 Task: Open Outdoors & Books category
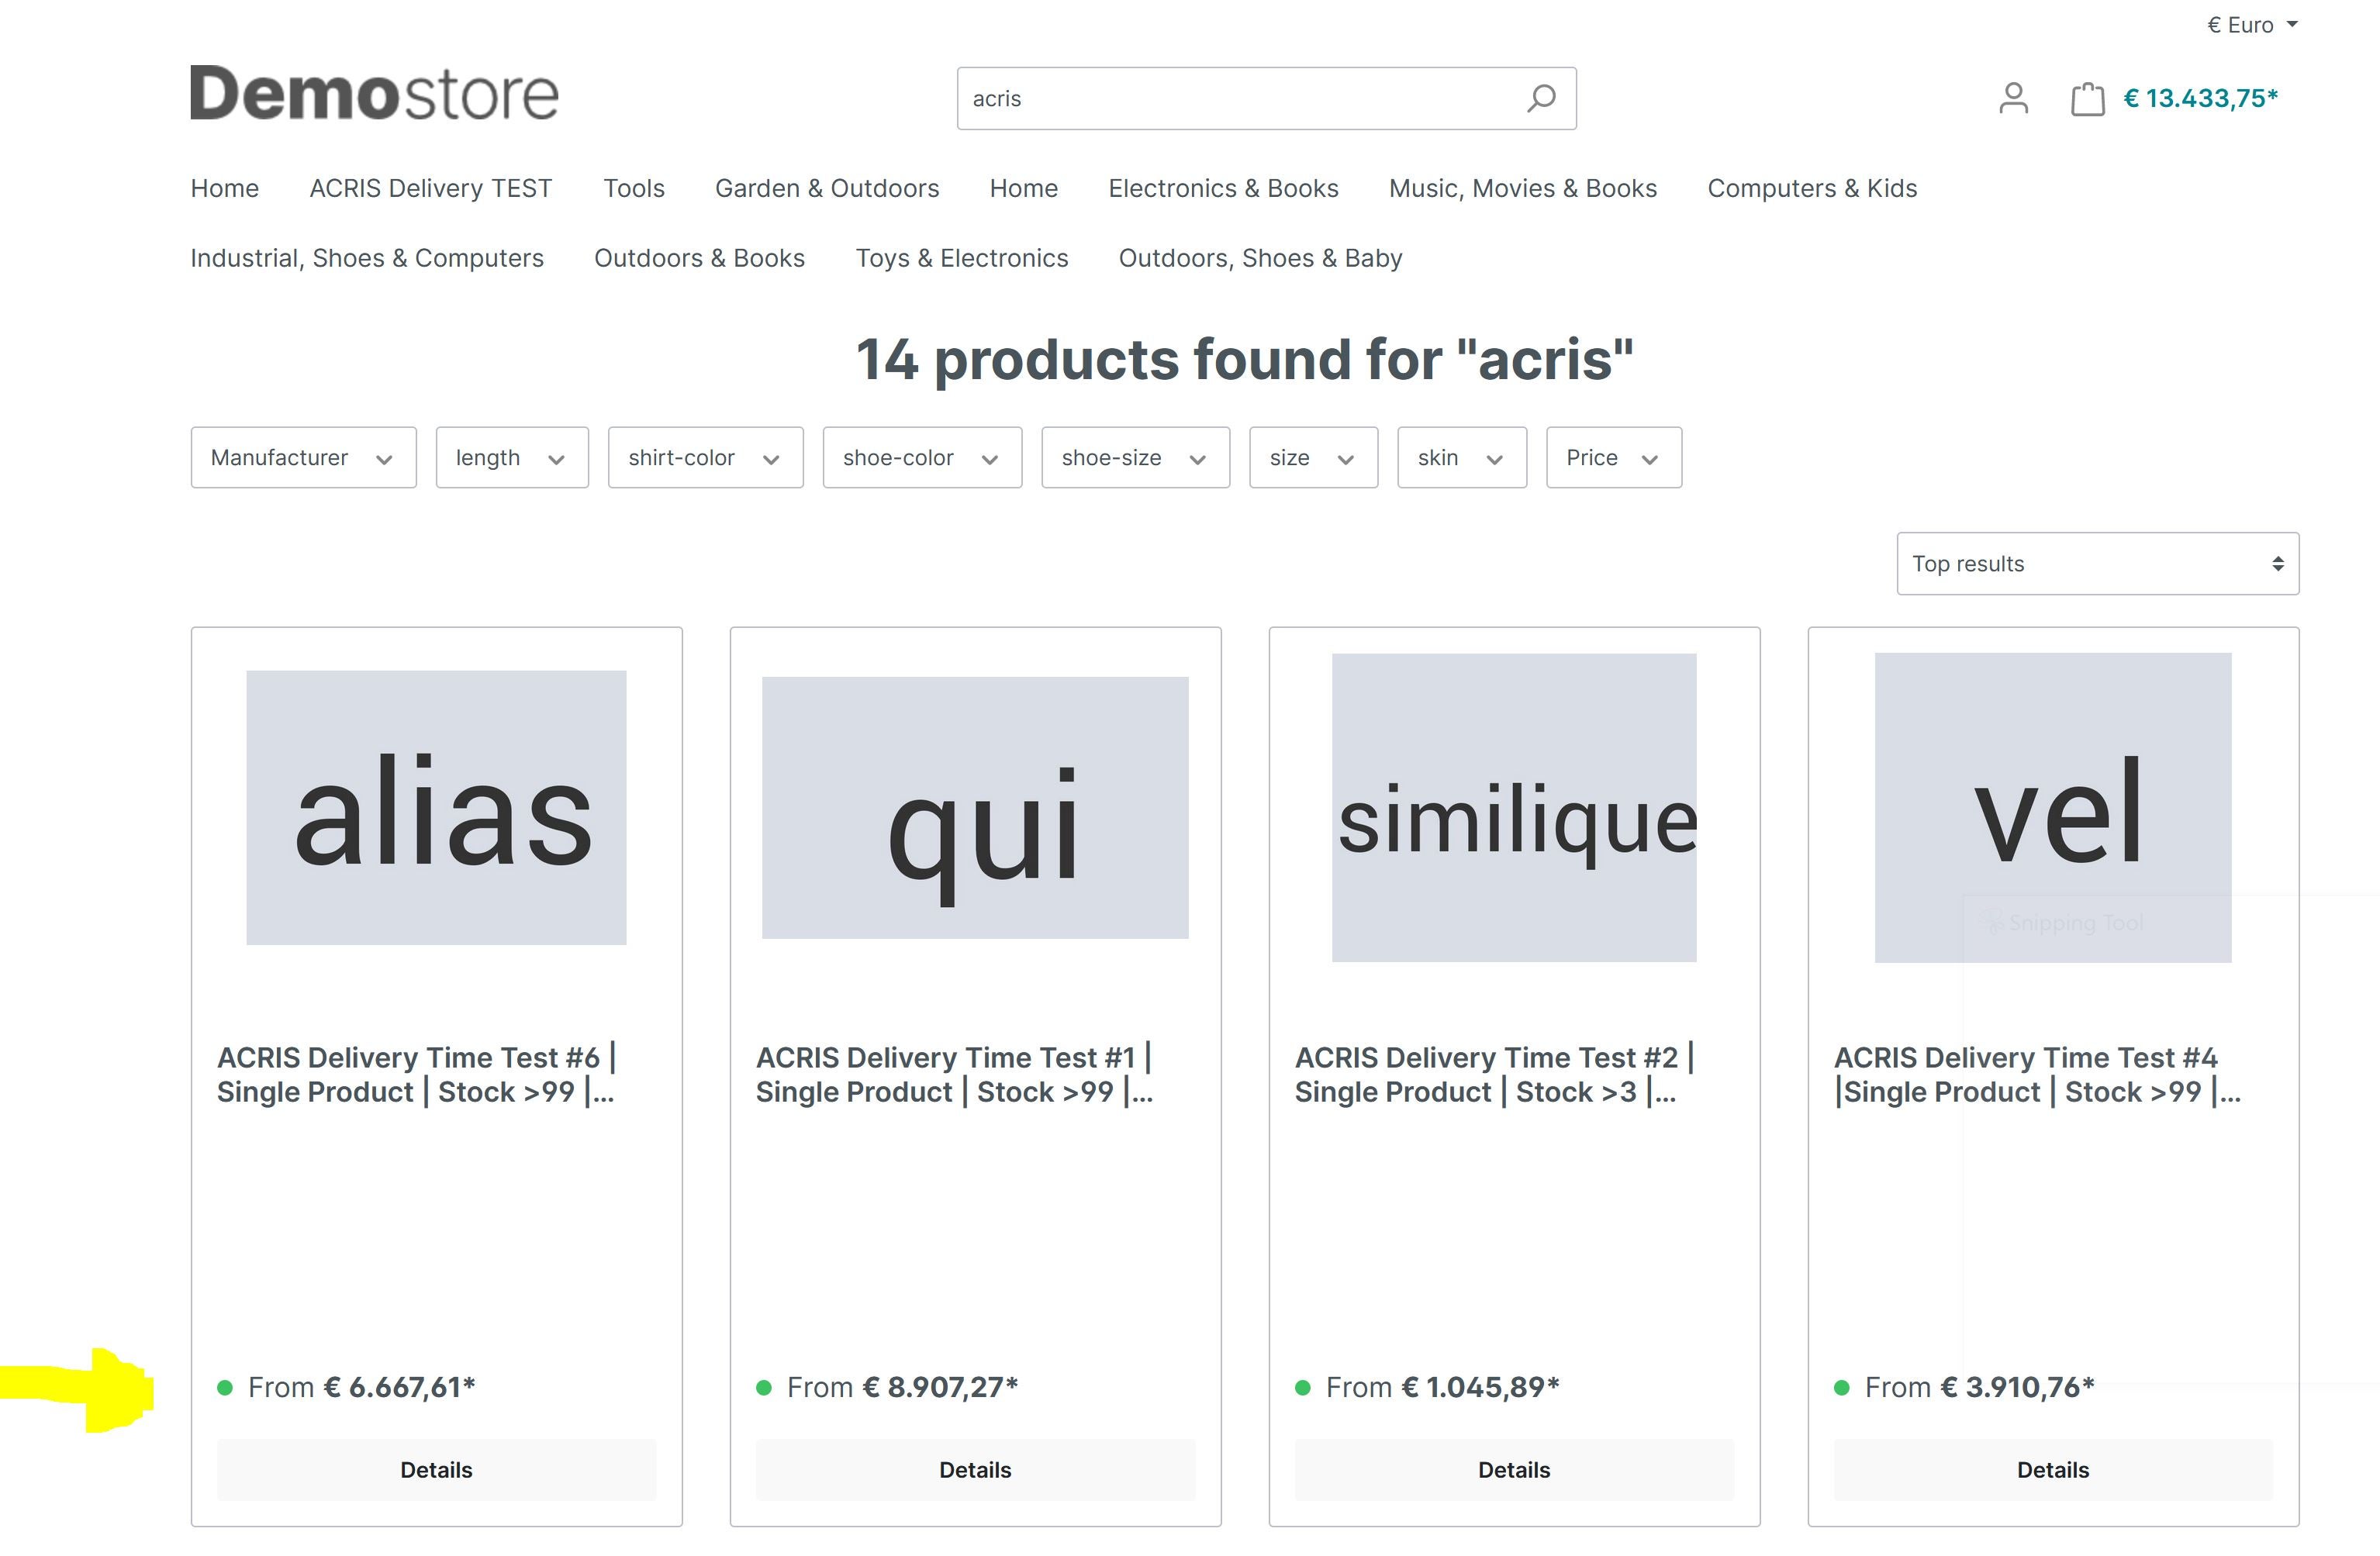tap(699, 258)
